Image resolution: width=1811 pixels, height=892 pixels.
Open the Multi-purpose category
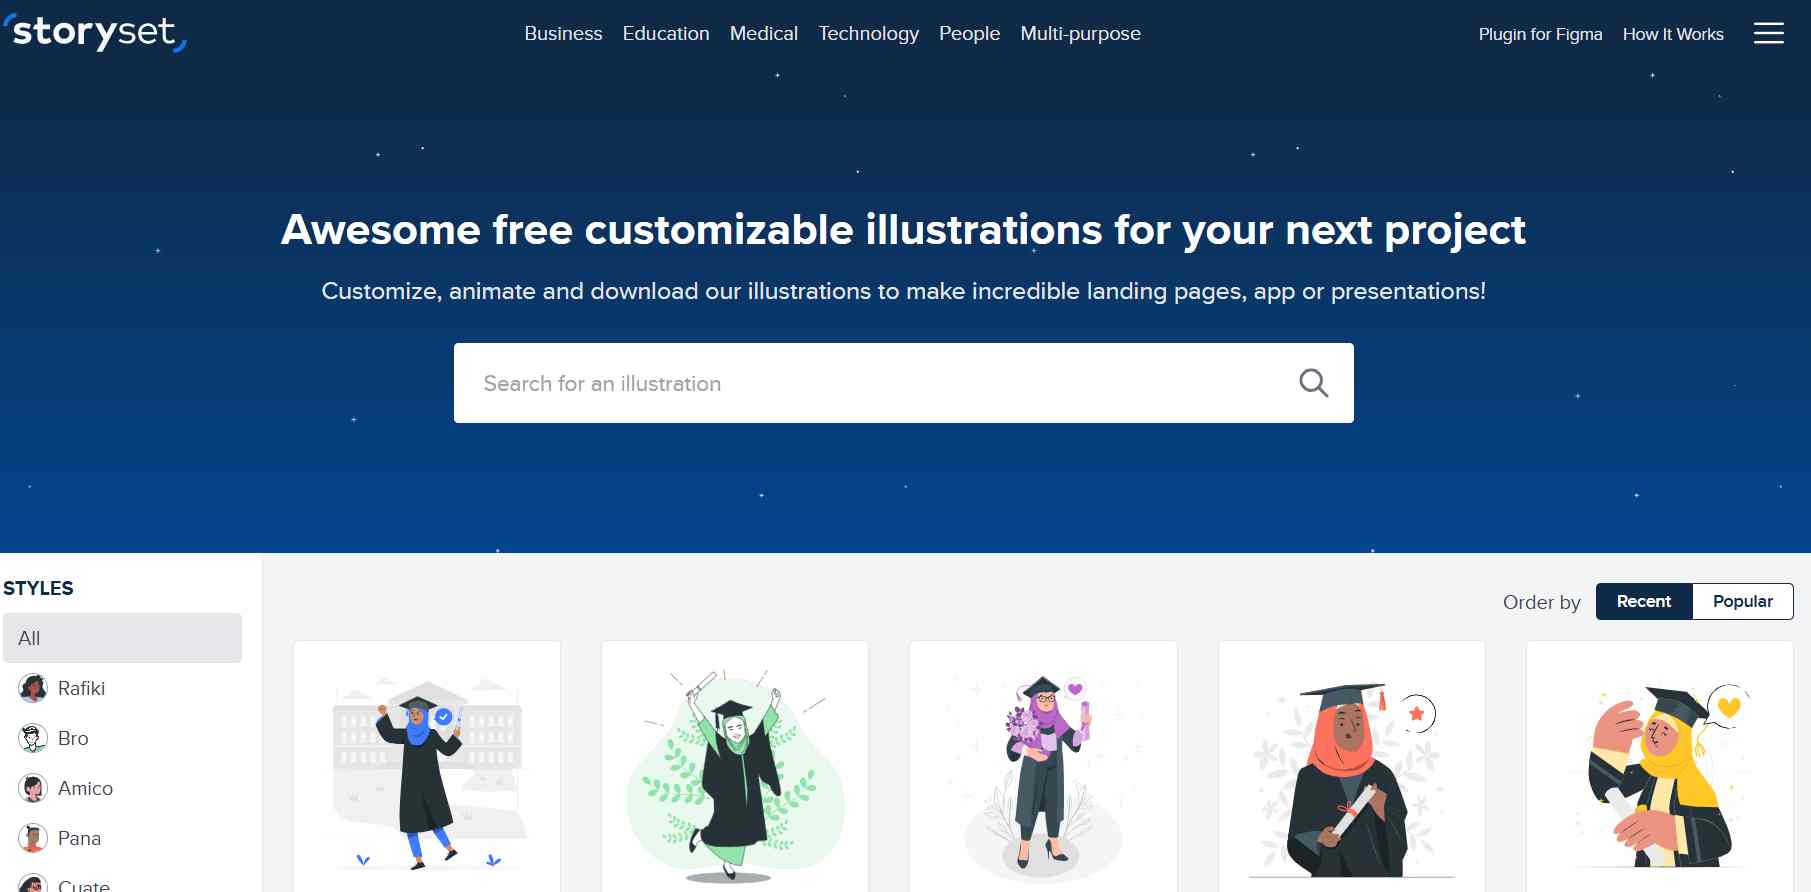[x=1080, y=33]
